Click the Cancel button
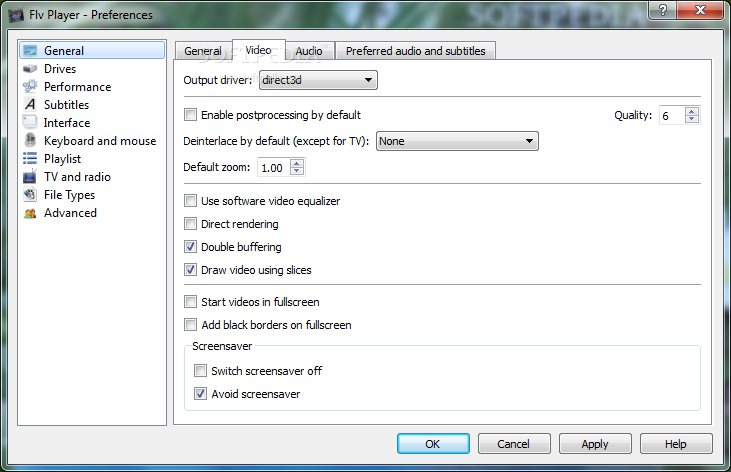Viewport: 731px width, 472px height. click(x=514, y=444)
